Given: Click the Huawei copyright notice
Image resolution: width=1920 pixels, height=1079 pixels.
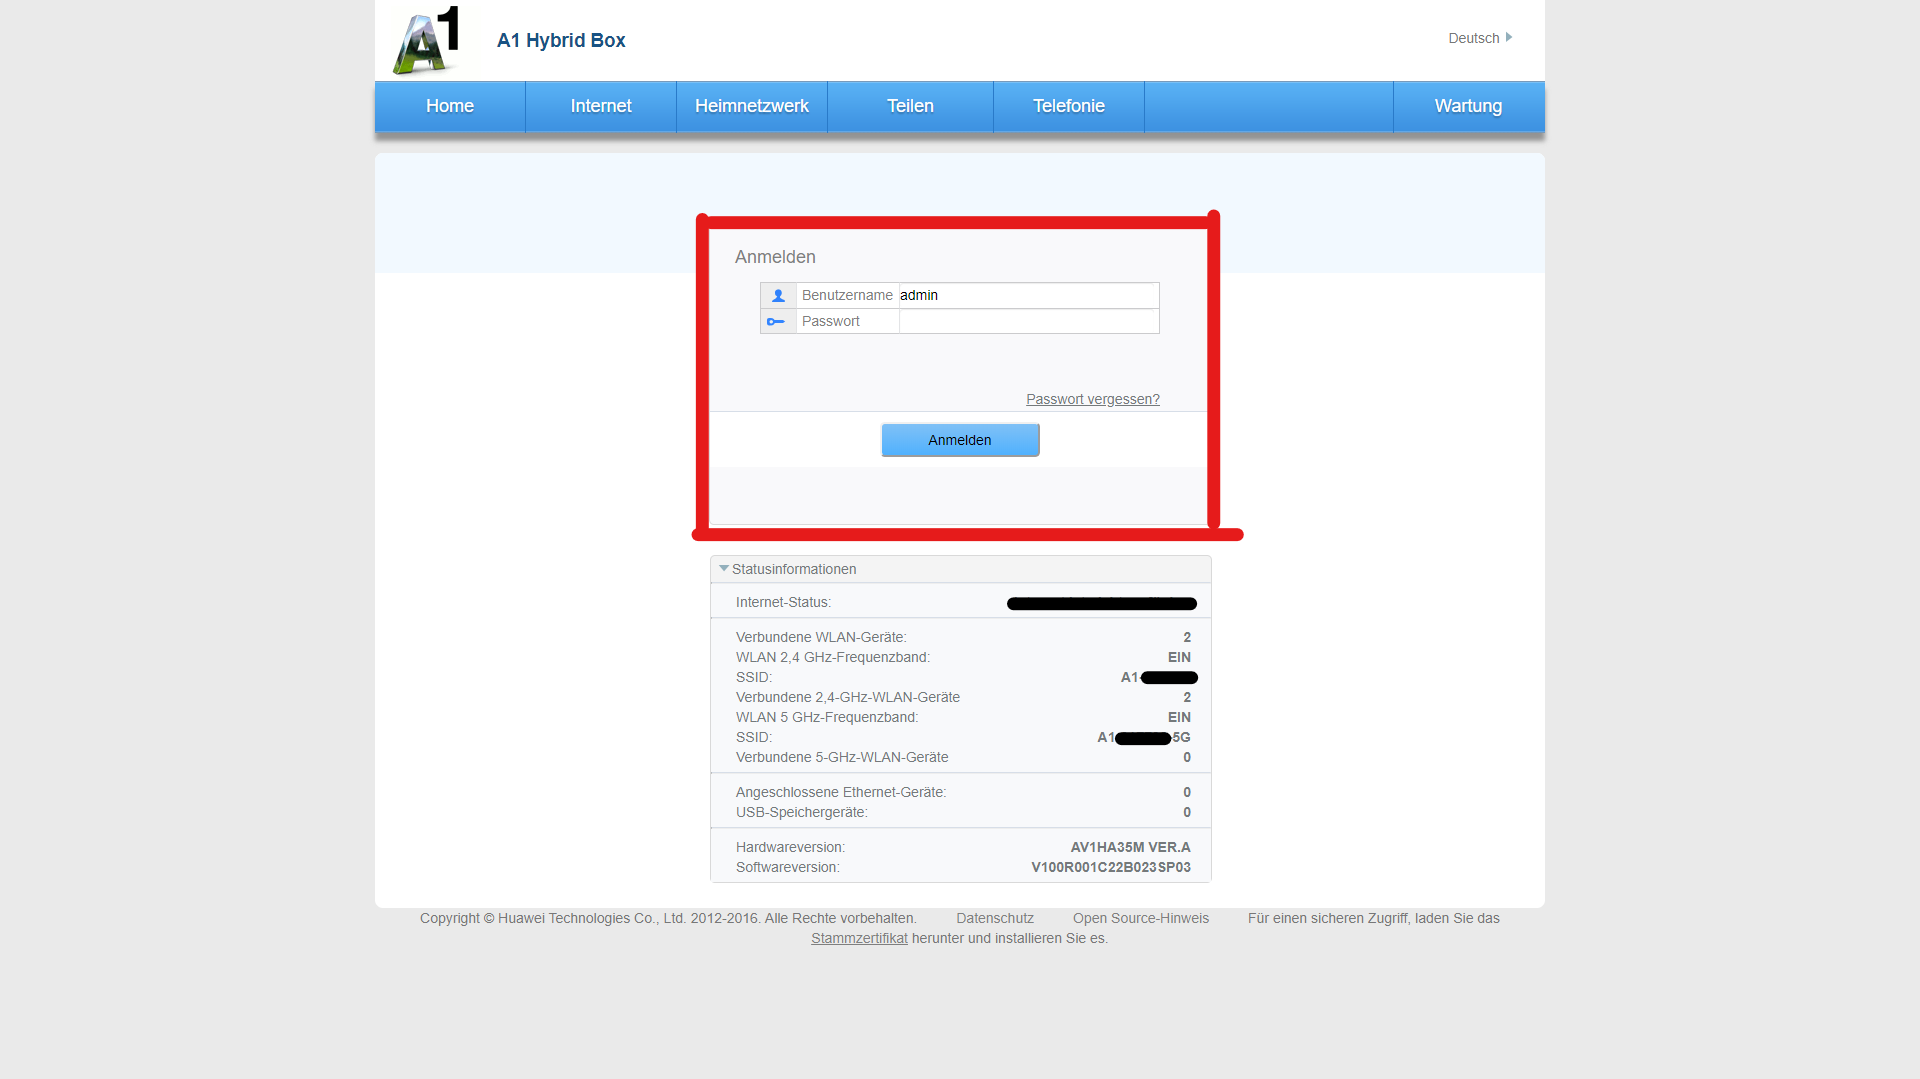Looking at the screenshot, I should (x=668, y=918).
